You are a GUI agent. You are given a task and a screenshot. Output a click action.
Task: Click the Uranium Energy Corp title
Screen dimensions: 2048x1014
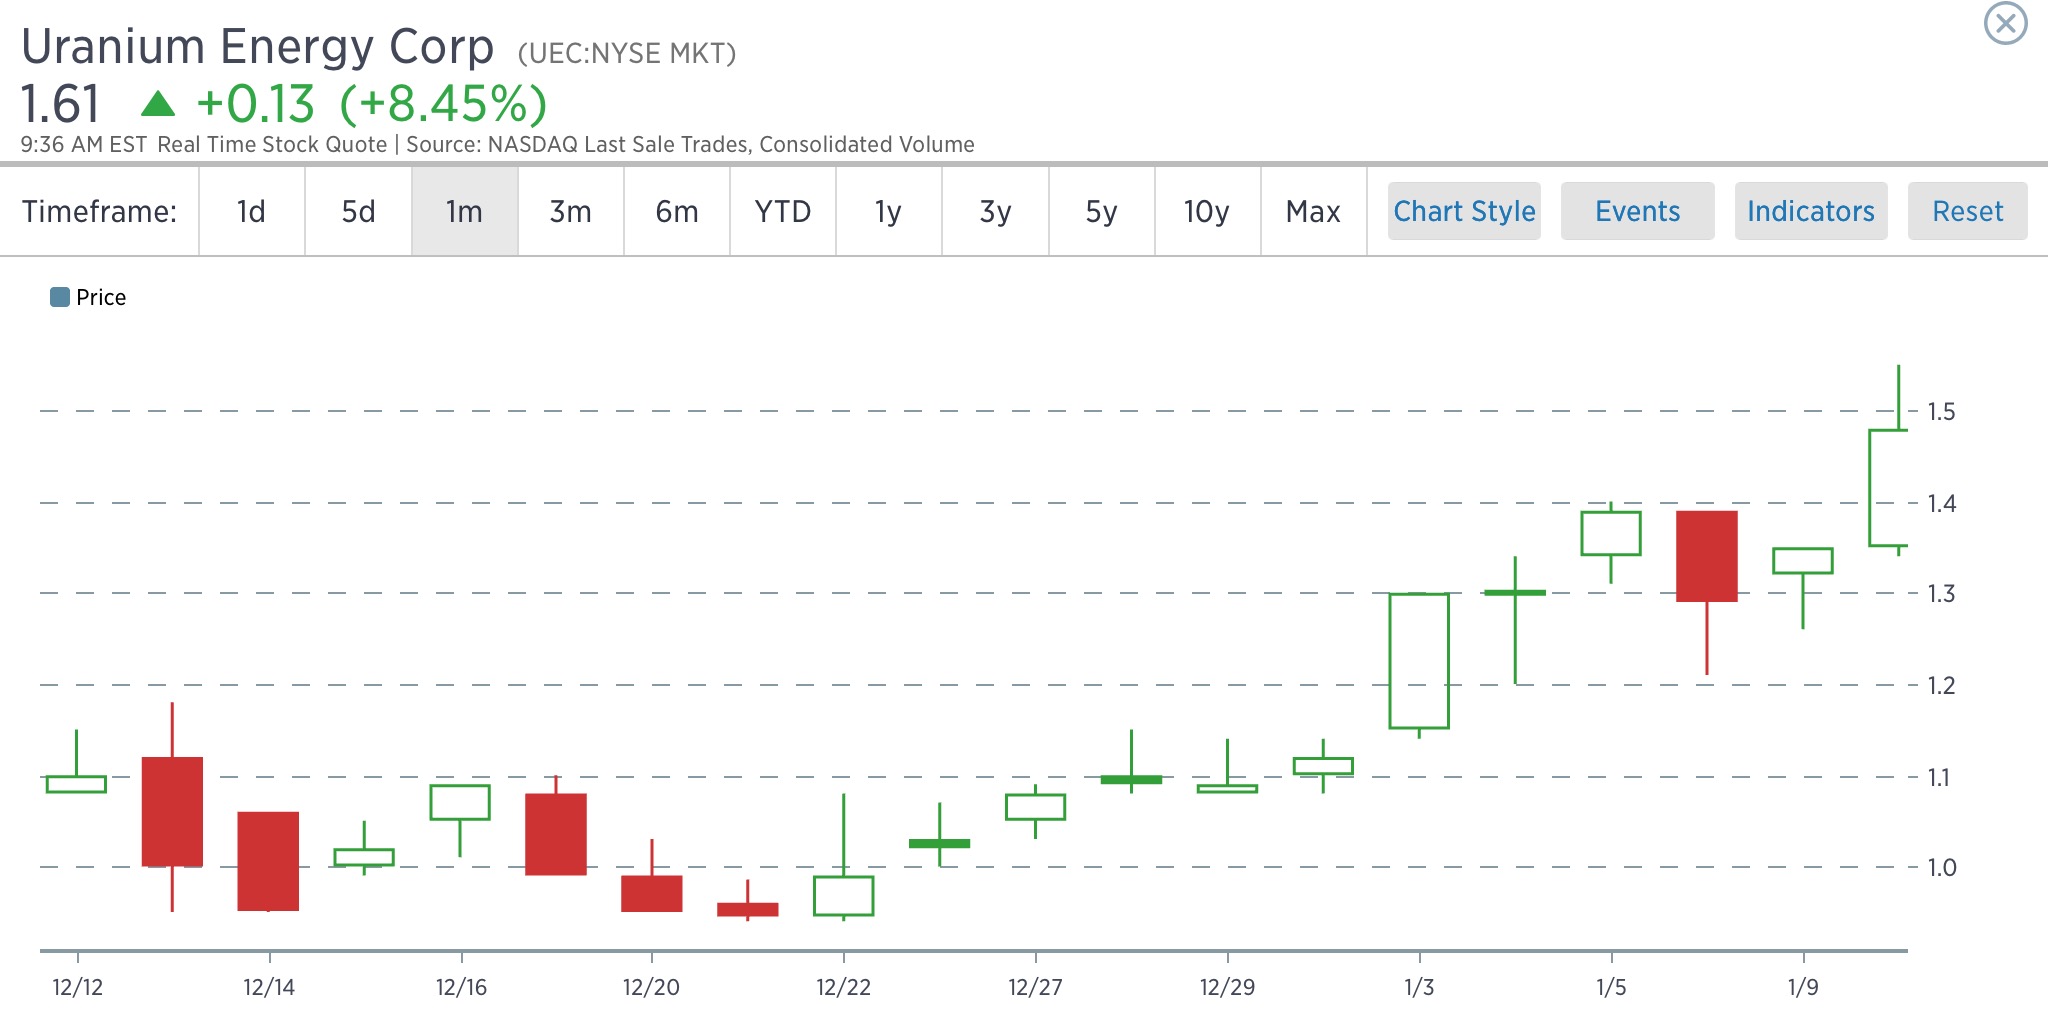[258, 47]
